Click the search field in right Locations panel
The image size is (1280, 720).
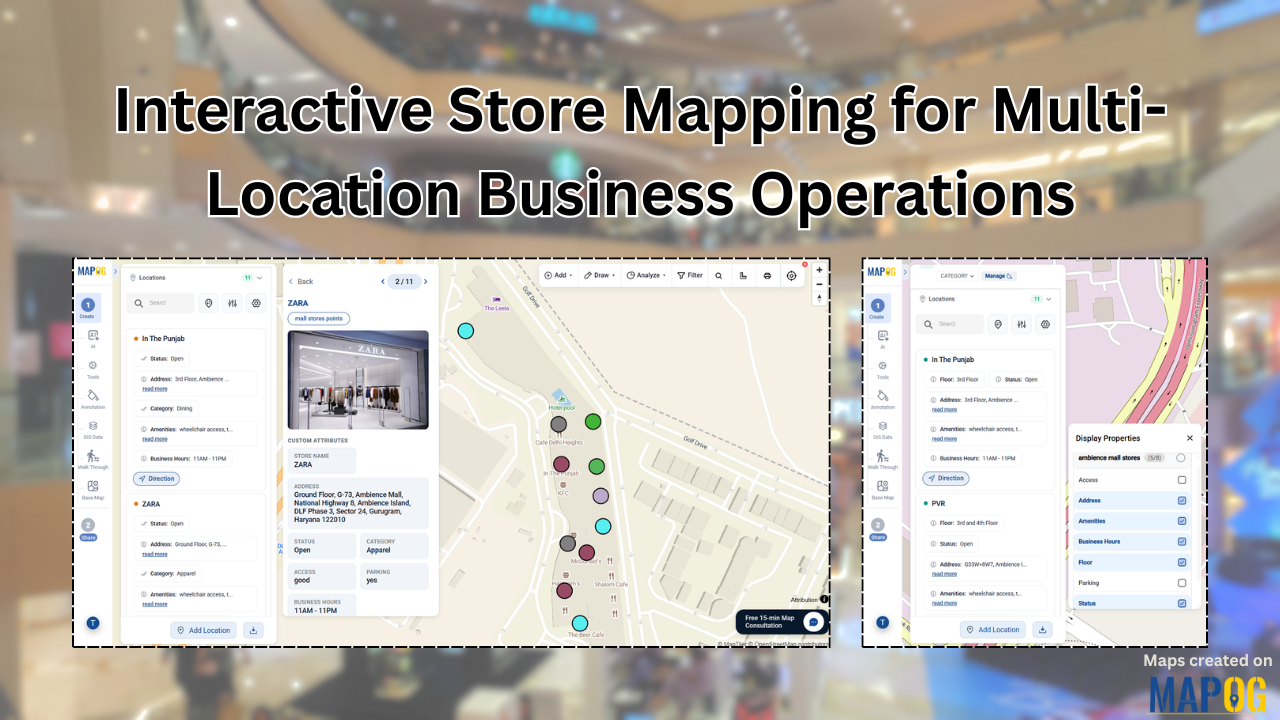950,324
